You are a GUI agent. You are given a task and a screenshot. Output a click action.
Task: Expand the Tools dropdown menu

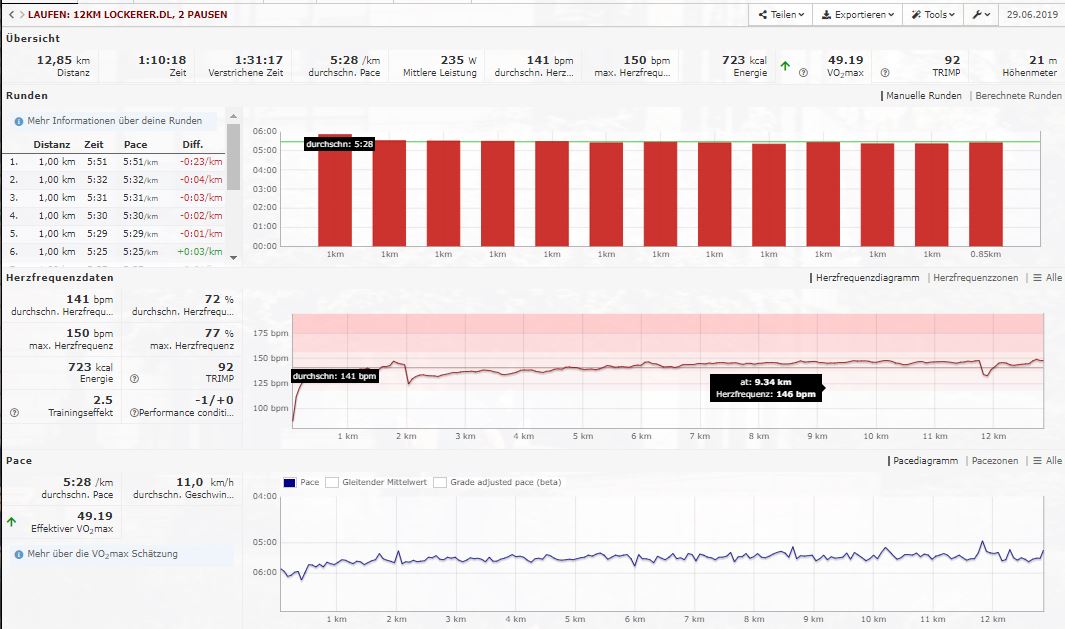point(932,15)
